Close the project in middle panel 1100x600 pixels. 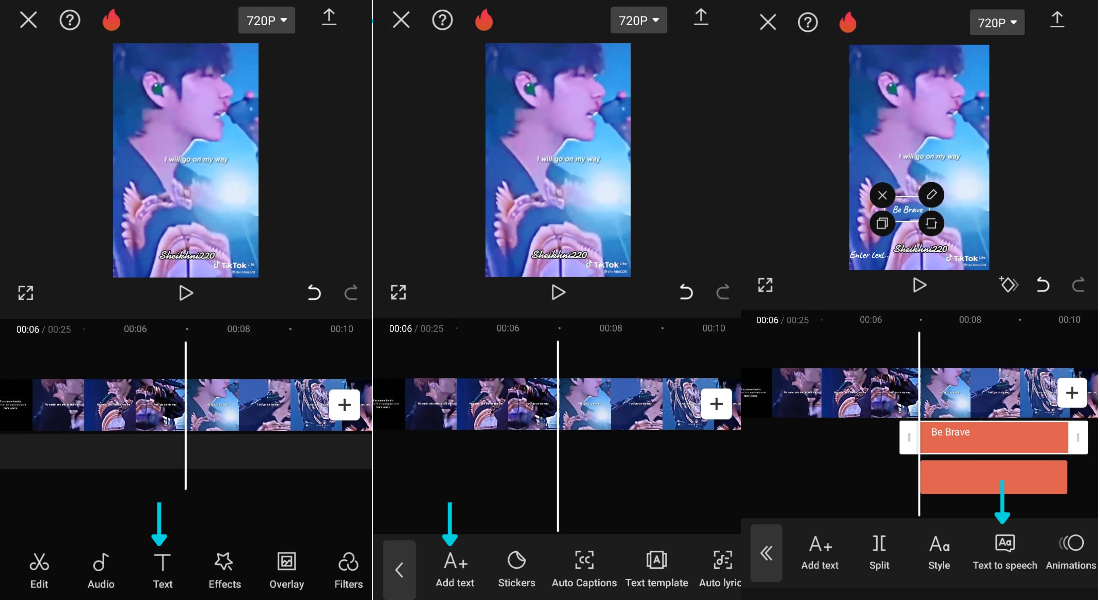[401, 20]
